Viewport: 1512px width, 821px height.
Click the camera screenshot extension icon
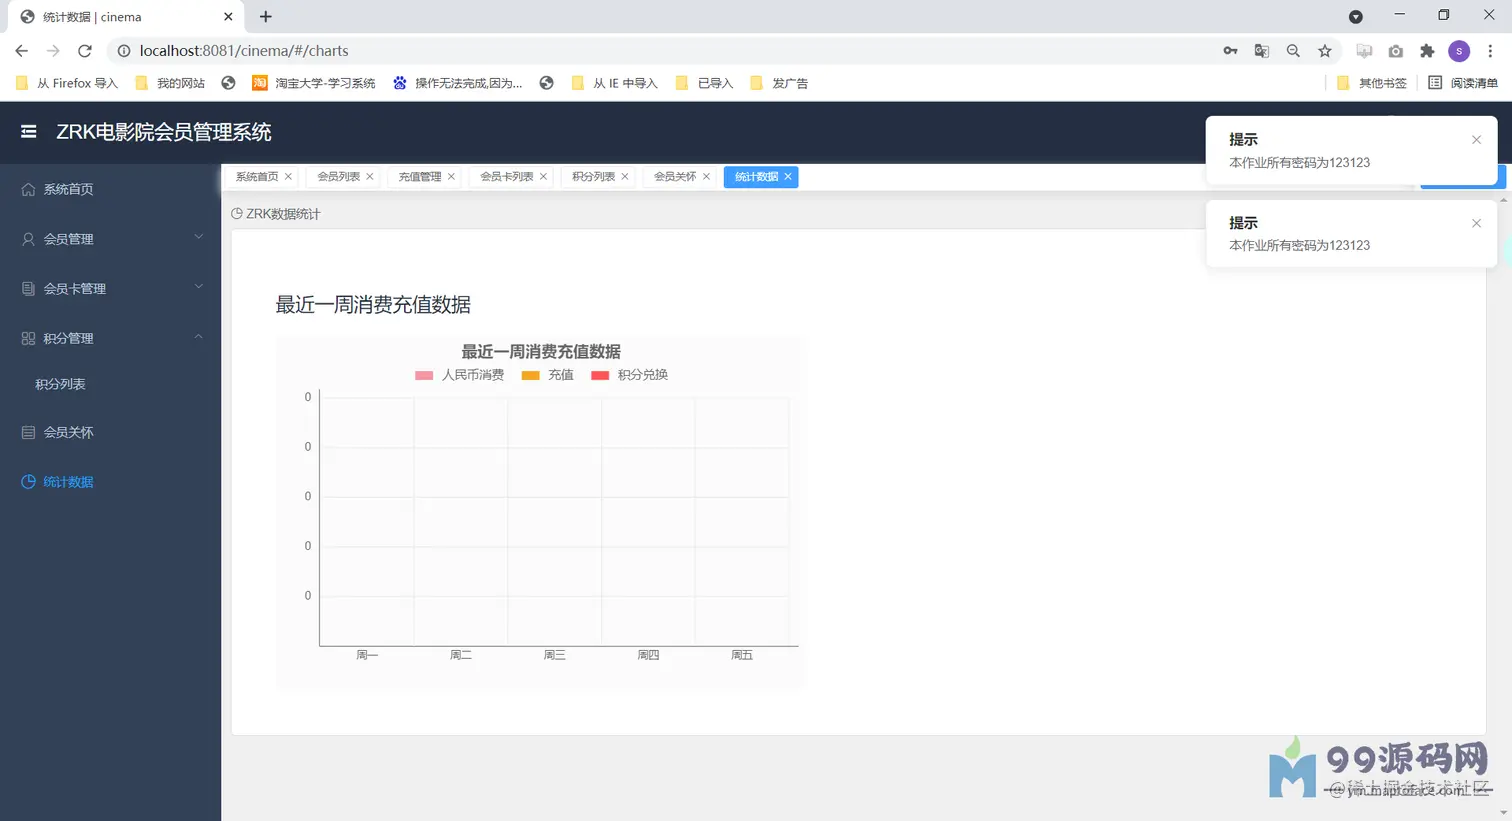click(1396, 51)
